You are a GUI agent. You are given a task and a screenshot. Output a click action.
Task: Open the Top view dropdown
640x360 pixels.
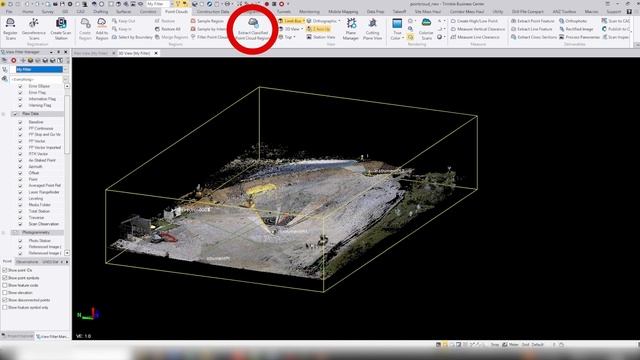(294, 37)
